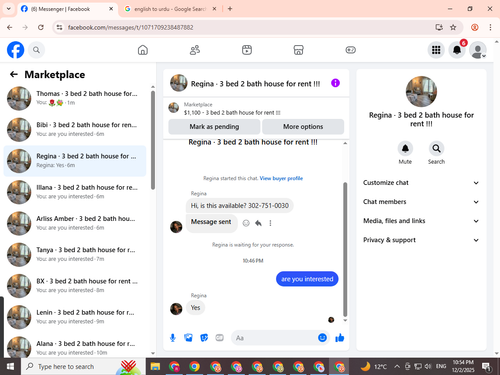Open the Gaming controller icon
500x375 pixels.
tap(350, 50)
